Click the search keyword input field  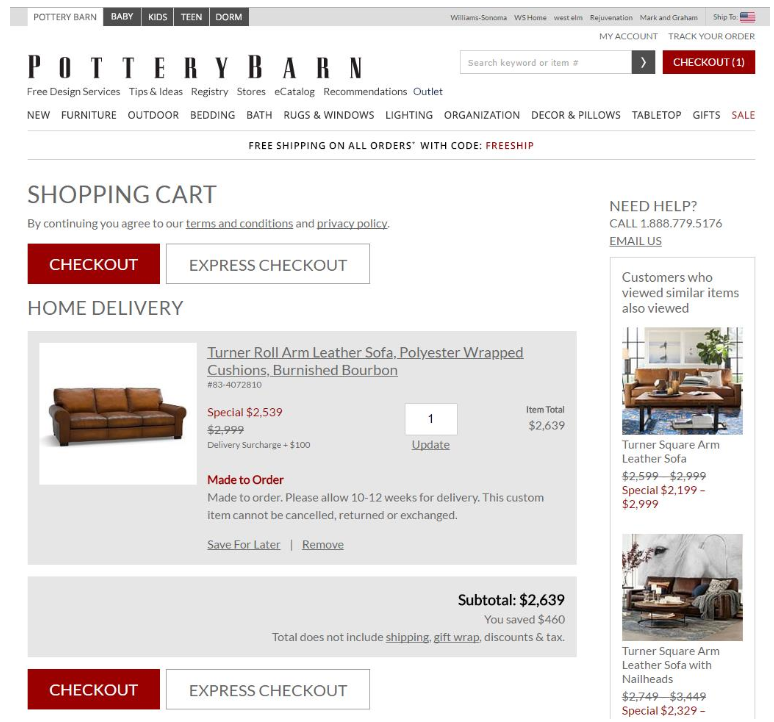tap(546, 62)
